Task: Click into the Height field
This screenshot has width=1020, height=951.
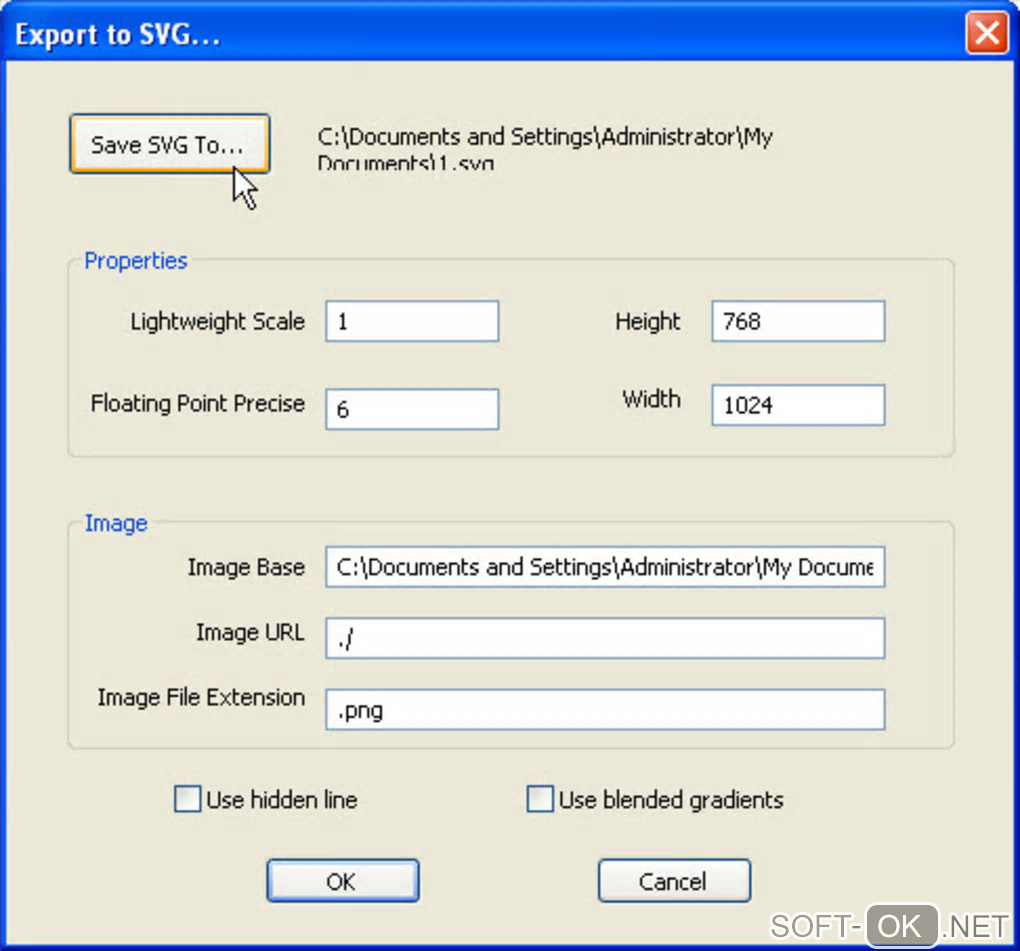Action: [797, 322]
